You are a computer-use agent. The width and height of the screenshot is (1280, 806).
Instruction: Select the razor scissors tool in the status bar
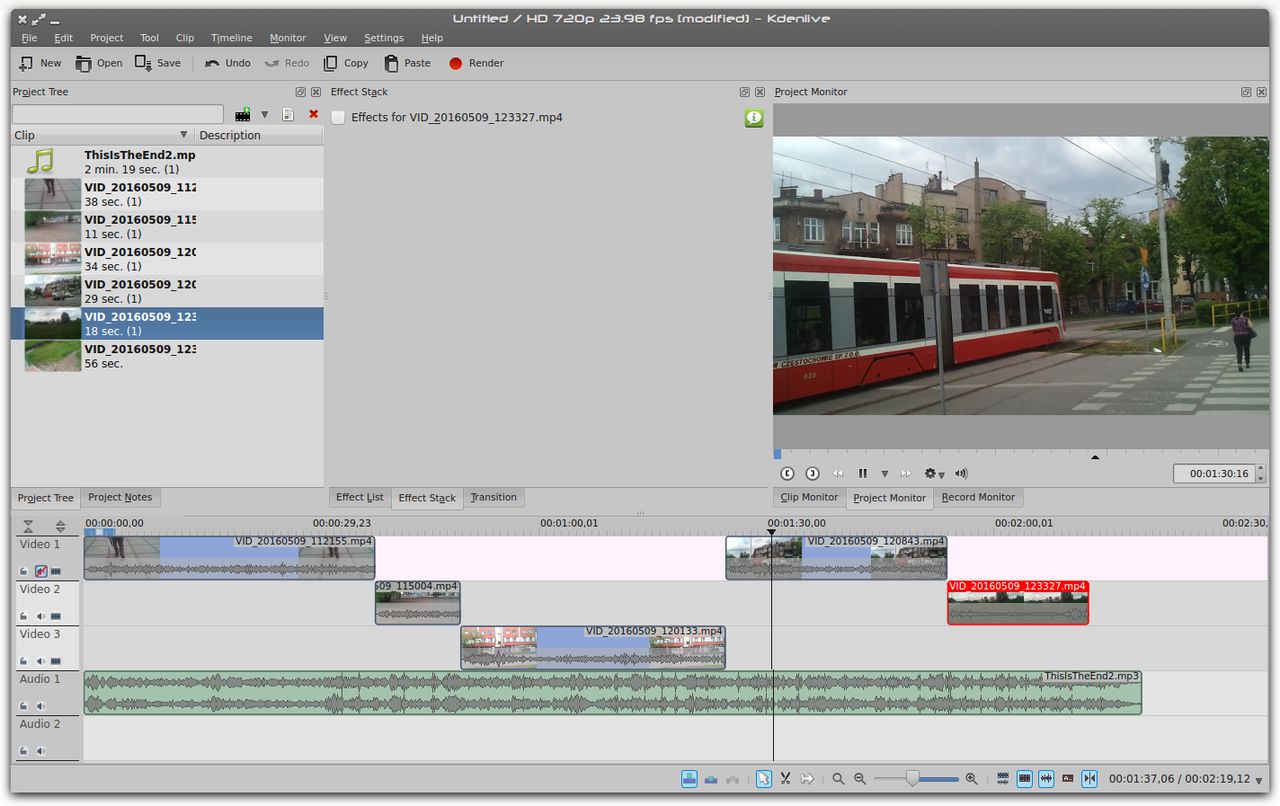click(x=786, y=779)
